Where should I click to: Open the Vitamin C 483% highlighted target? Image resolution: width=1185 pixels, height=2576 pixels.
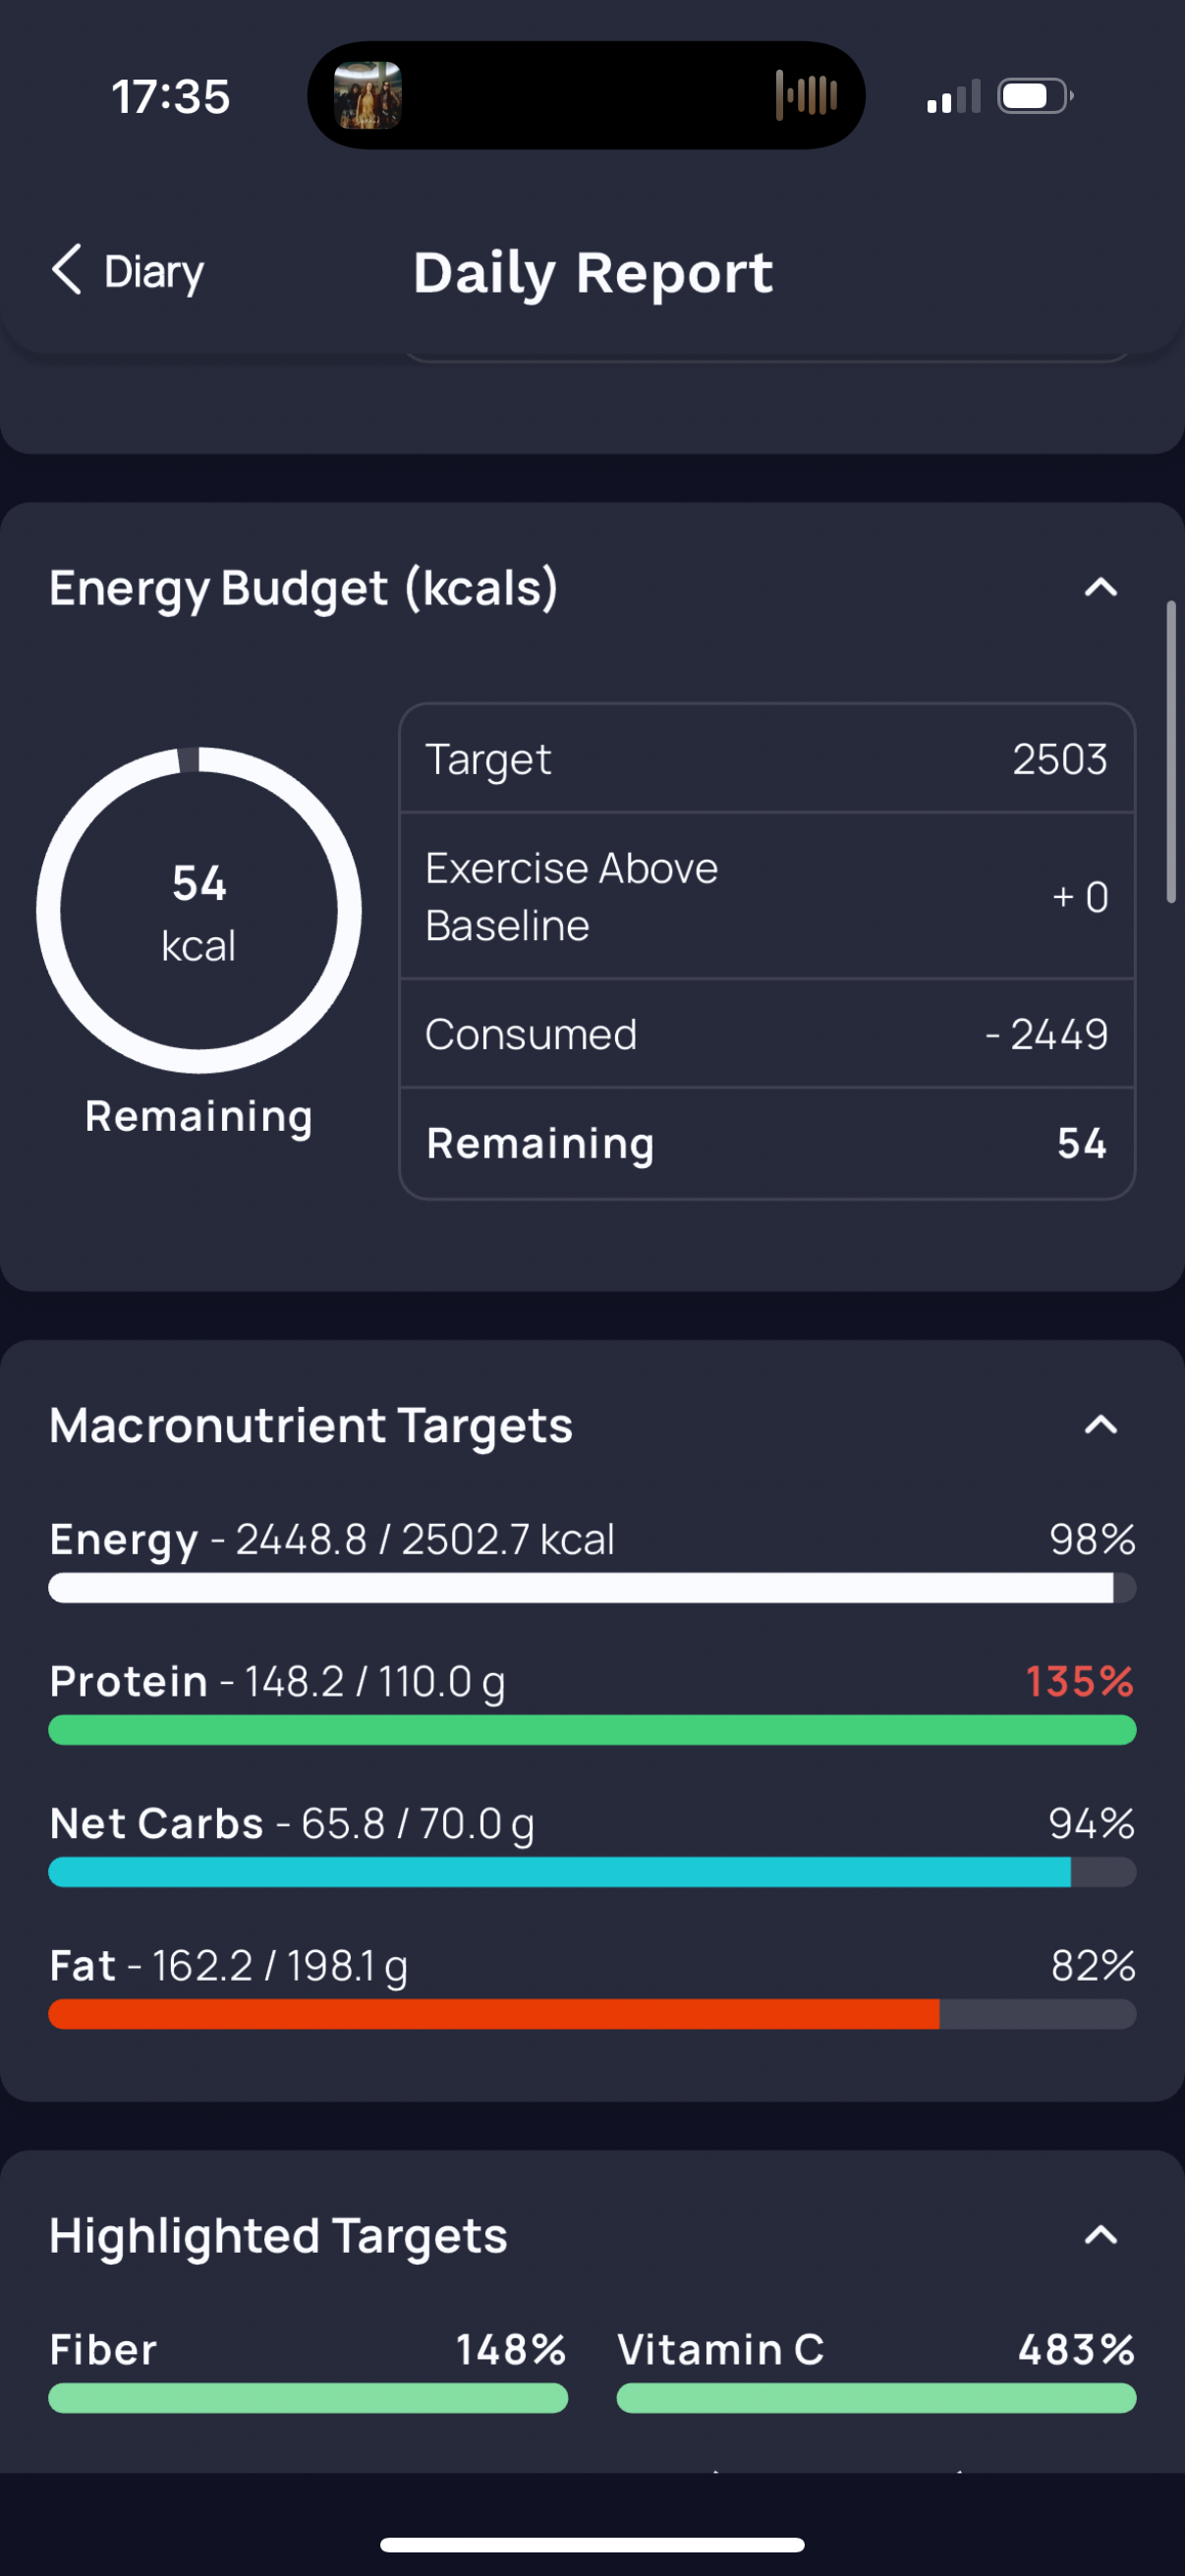pyautogui.click(x=876, y=2370)
